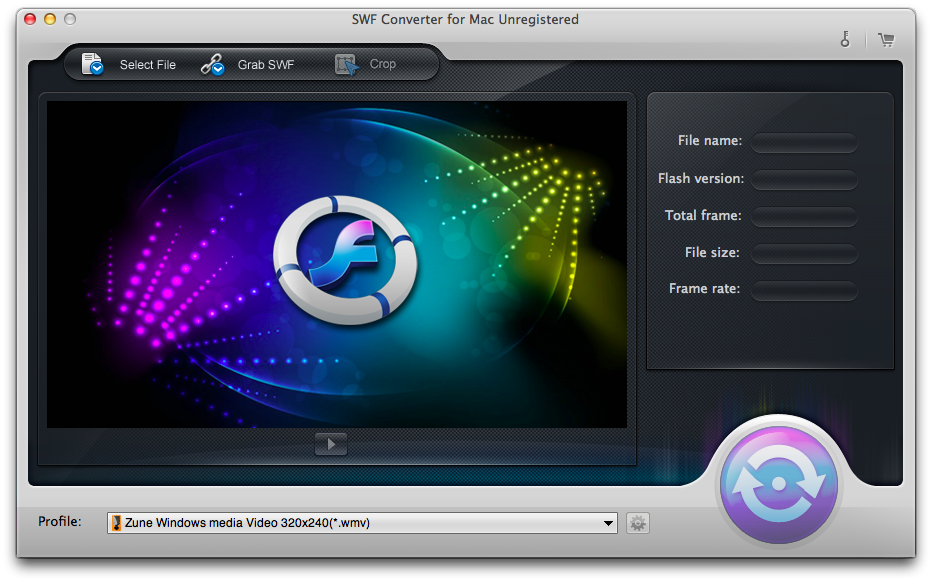Image resolution: width=932 pixels, height=582 pixels.
Task: Click the "Flash version:" label
Action: click(701, 178)
